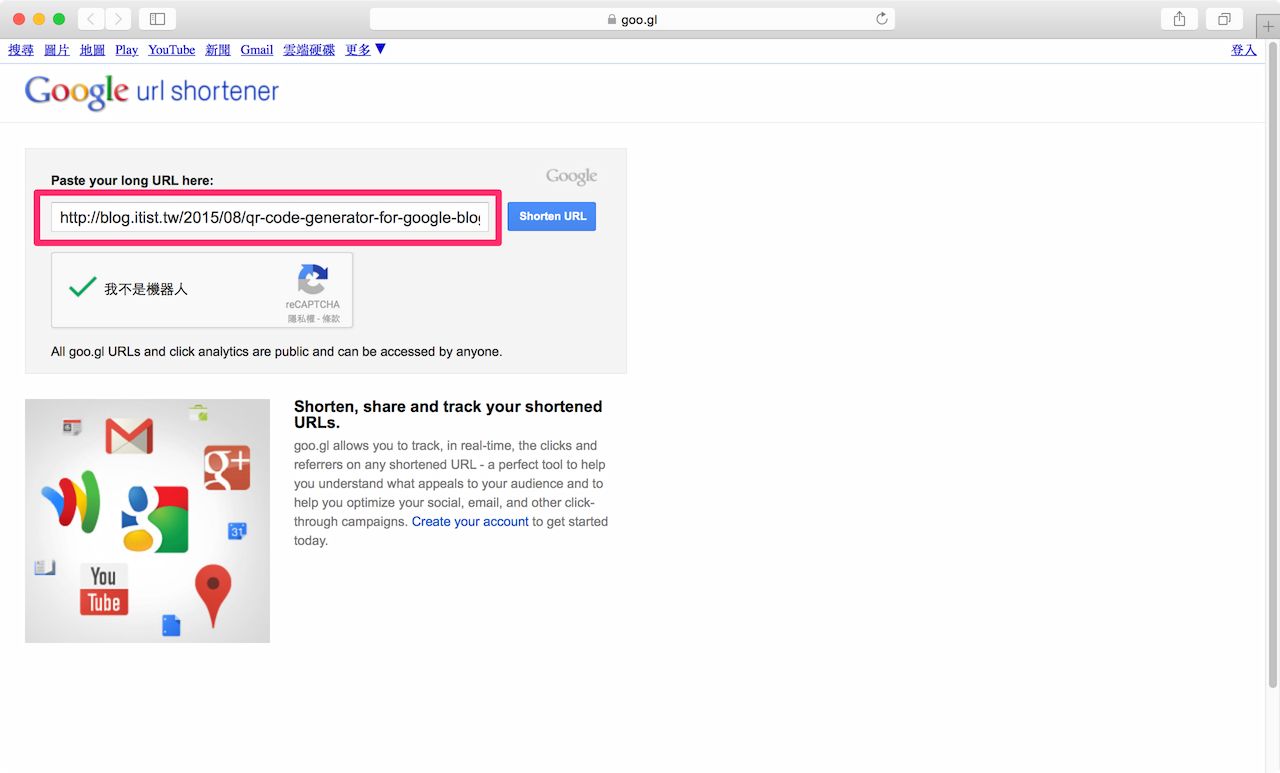Reload the goo.gl page
Viewport: 1280px width, 773px height.
pyautogui.click(x=881, y=19)
